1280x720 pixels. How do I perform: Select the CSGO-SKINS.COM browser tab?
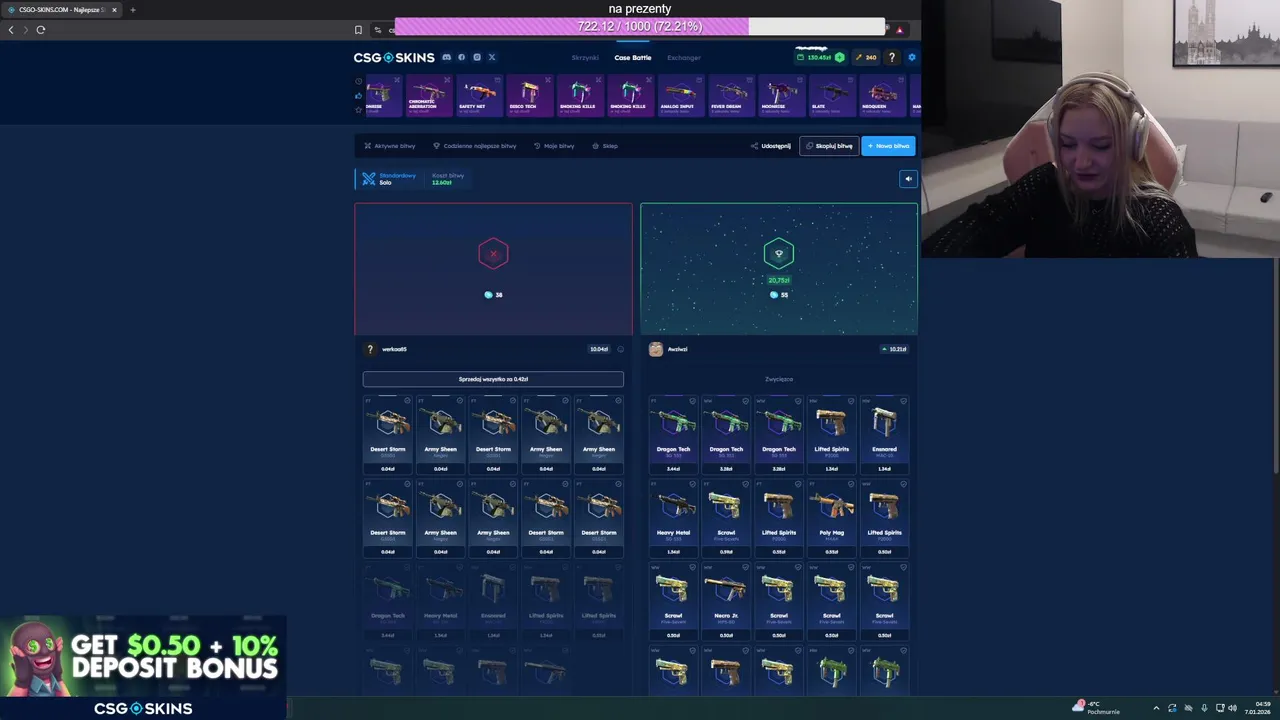[62, 10]
